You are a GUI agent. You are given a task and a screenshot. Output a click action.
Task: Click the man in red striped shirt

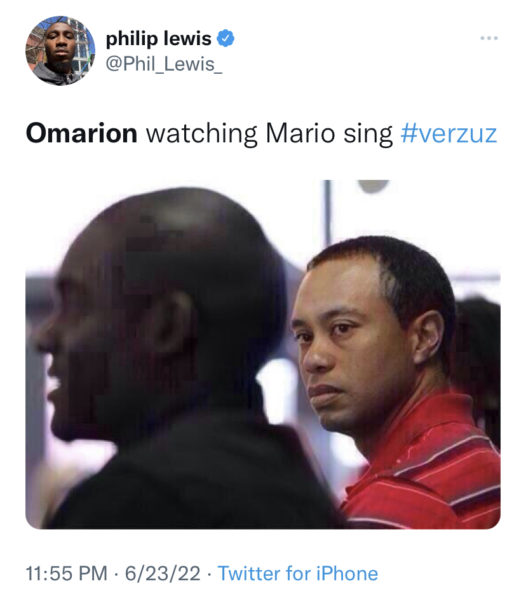tap(398, 383)
